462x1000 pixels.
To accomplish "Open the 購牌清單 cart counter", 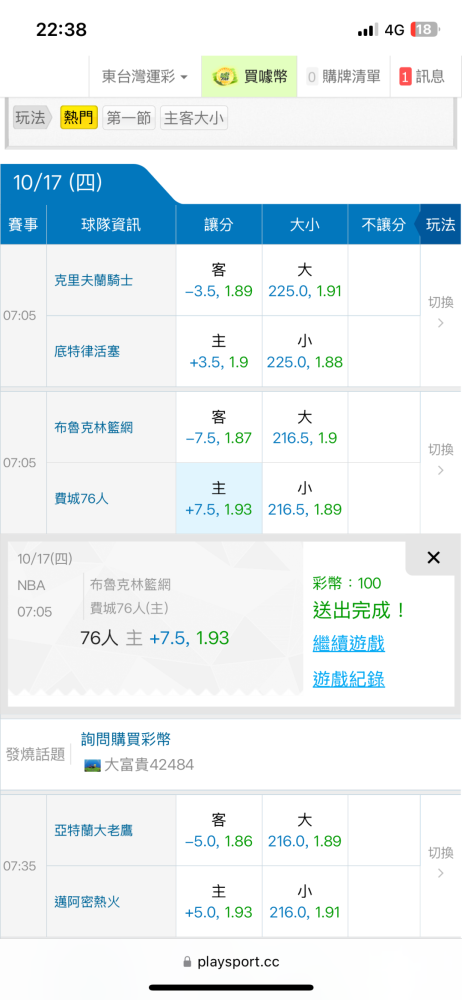I will [343, 77].
